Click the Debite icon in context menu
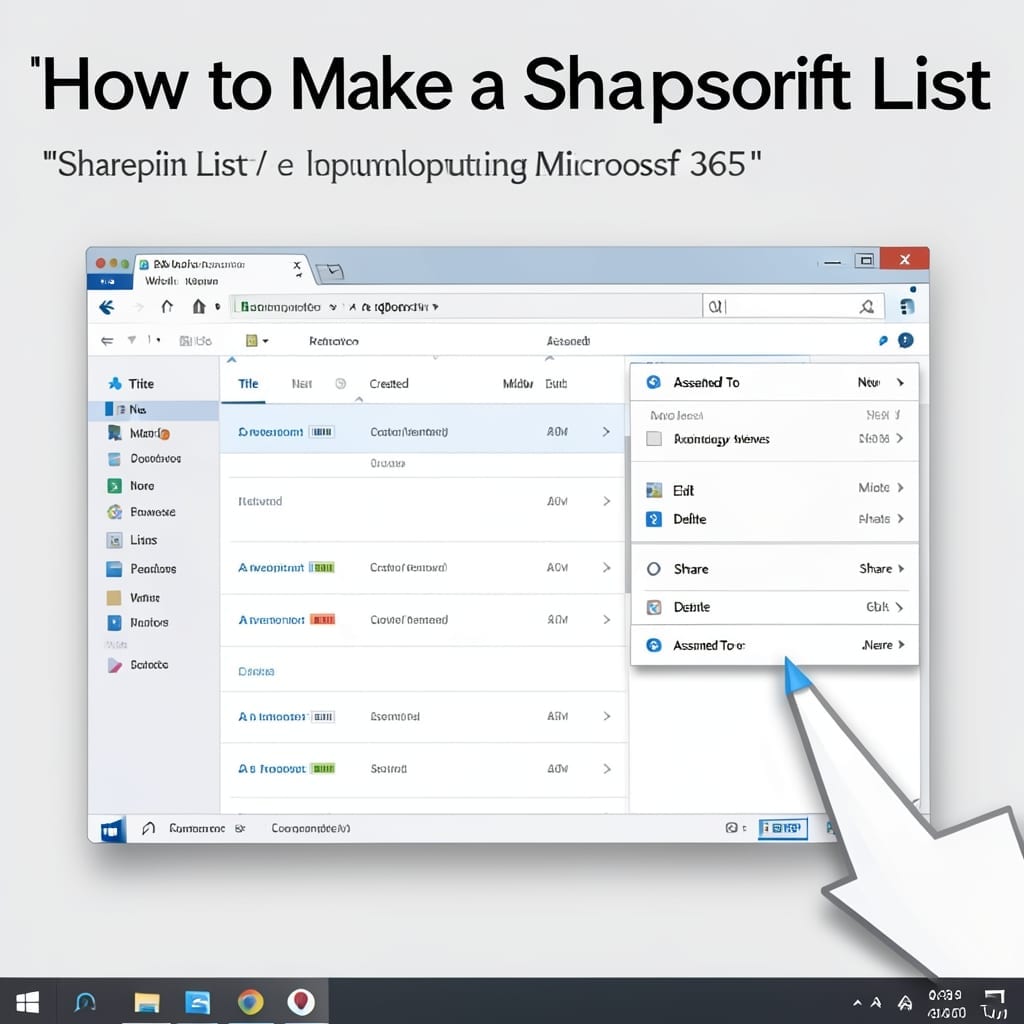 [x=654, y=607]
